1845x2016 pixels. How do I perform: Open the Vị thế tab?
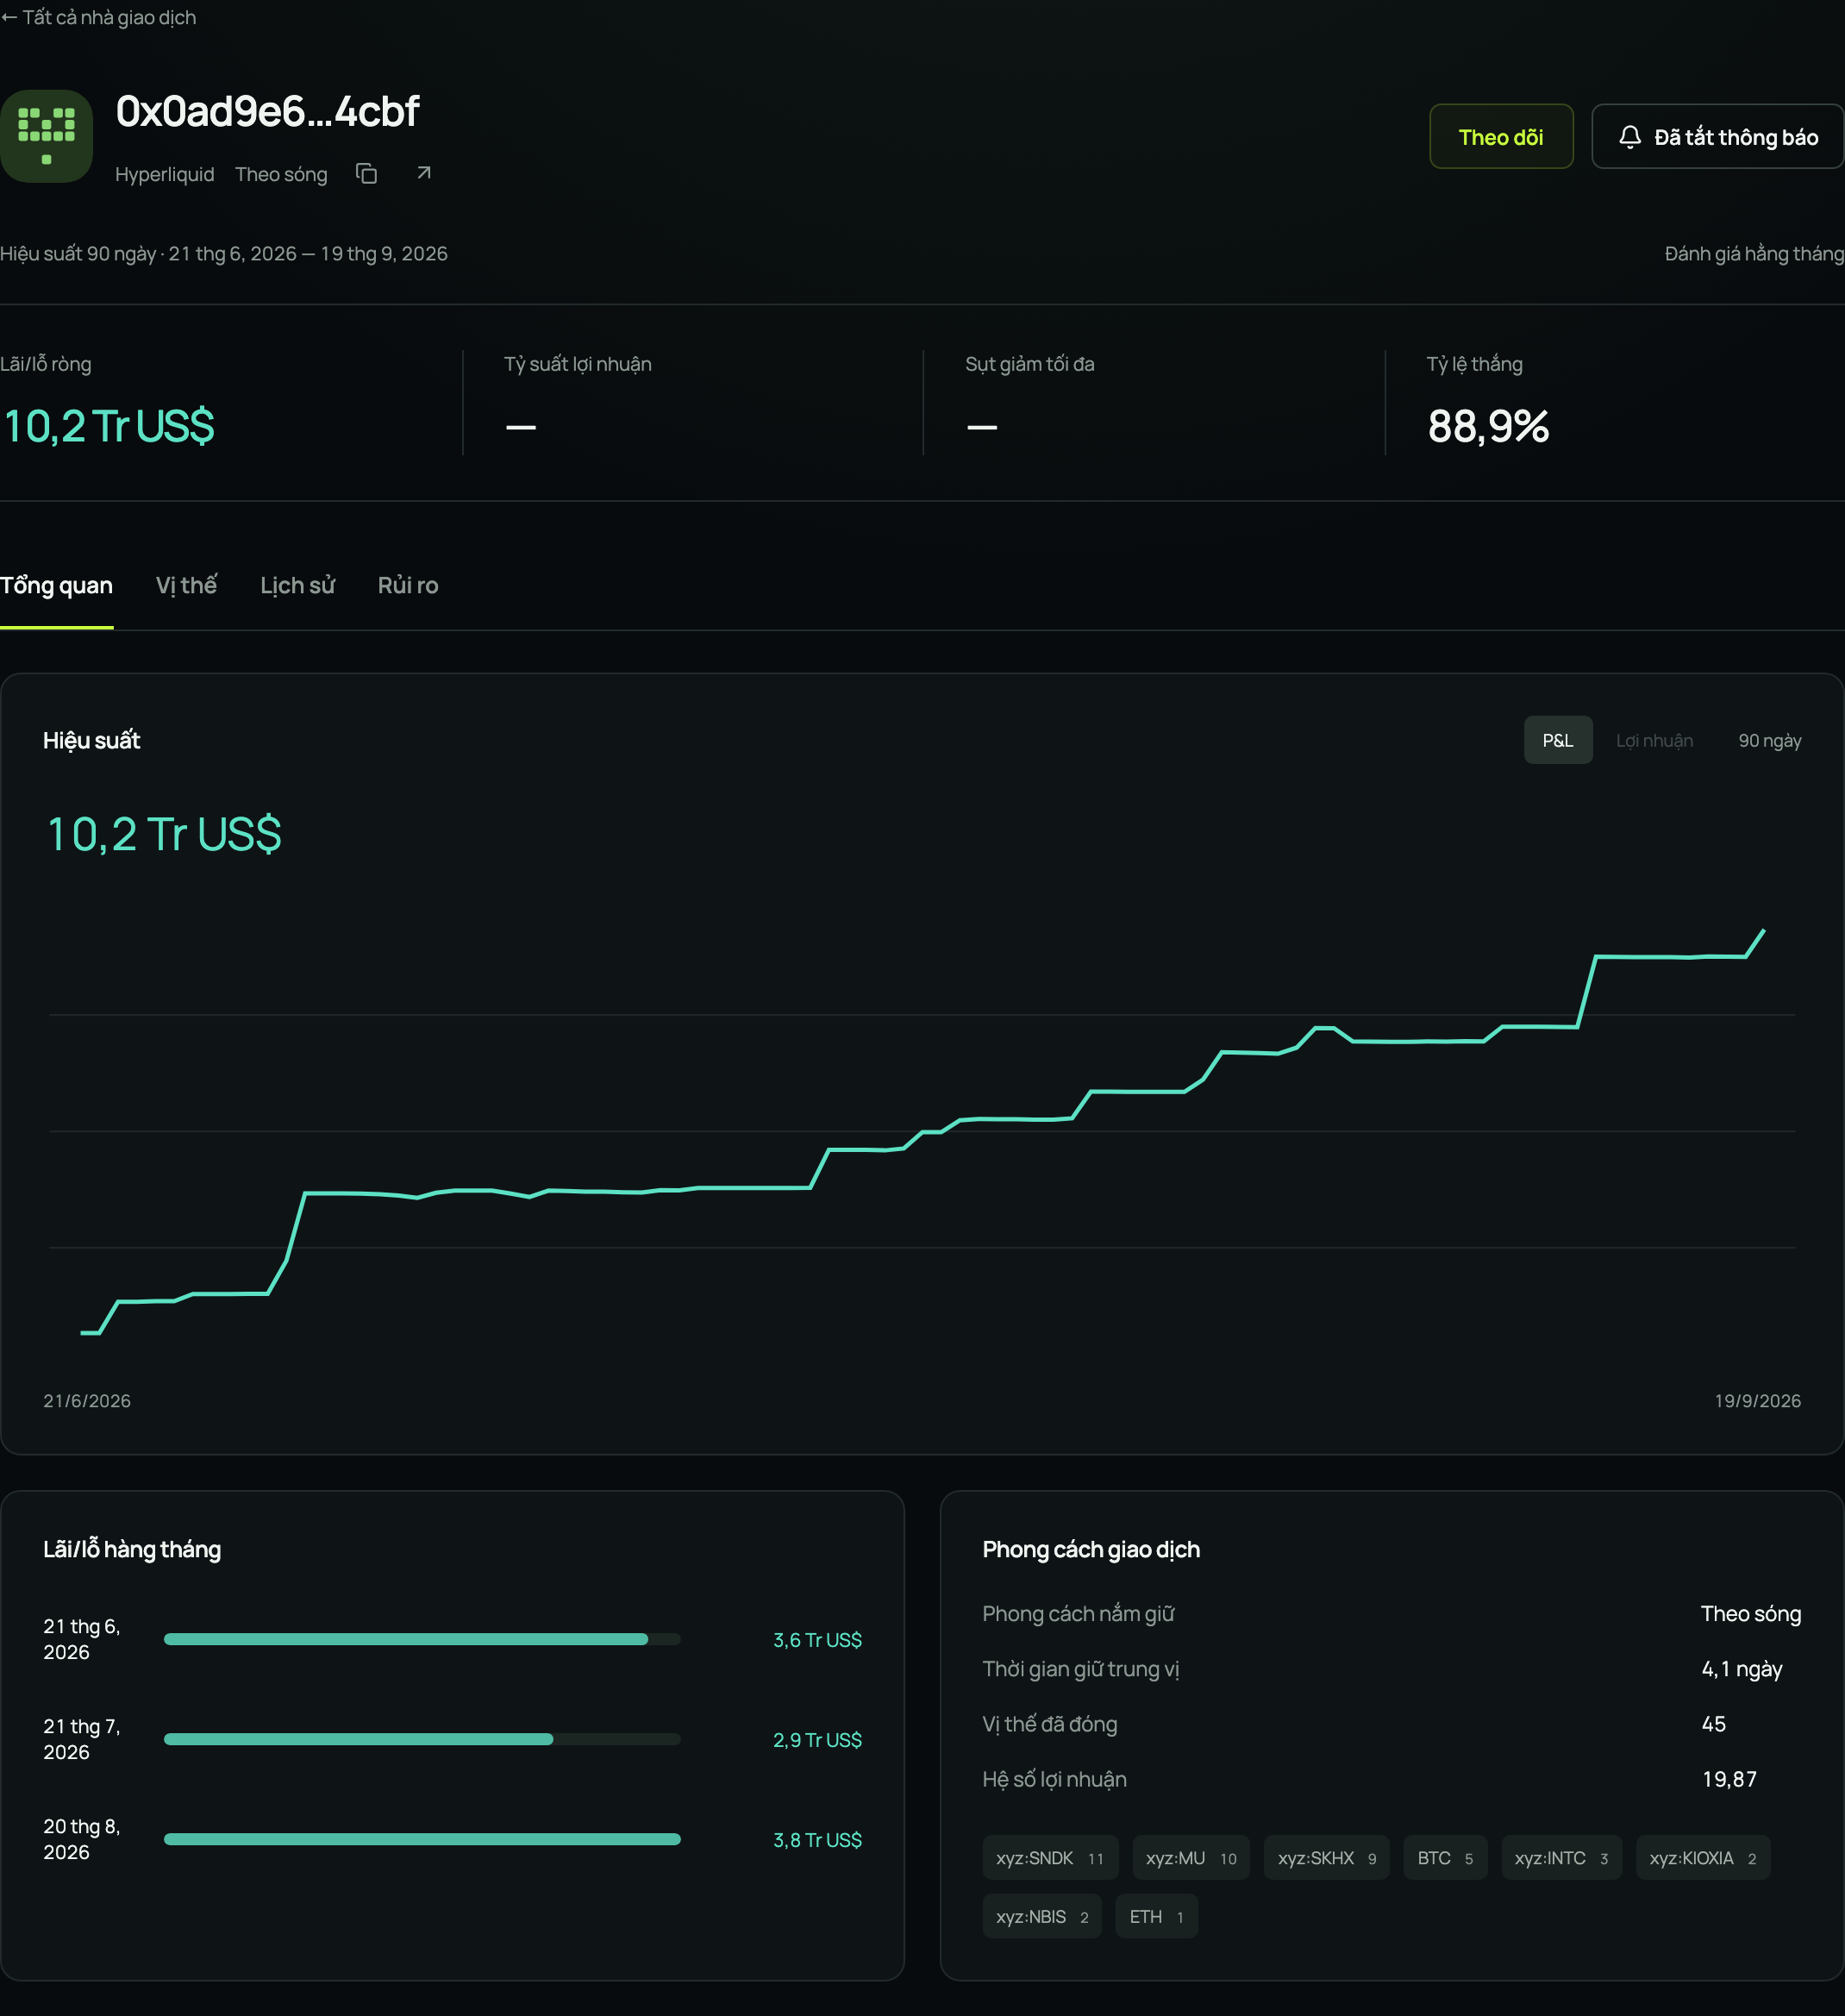click(186, 585)
